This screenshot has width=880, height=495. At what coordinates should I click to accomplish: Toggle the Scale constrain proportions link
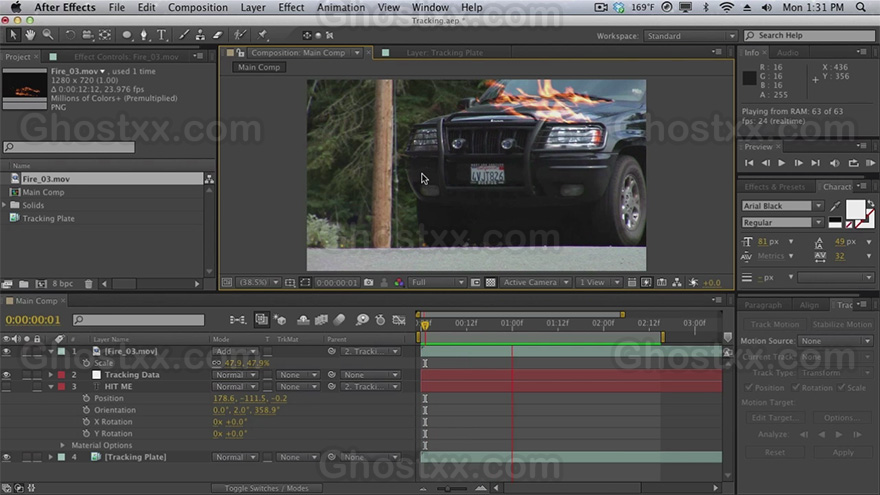click(x=217, y=363)
